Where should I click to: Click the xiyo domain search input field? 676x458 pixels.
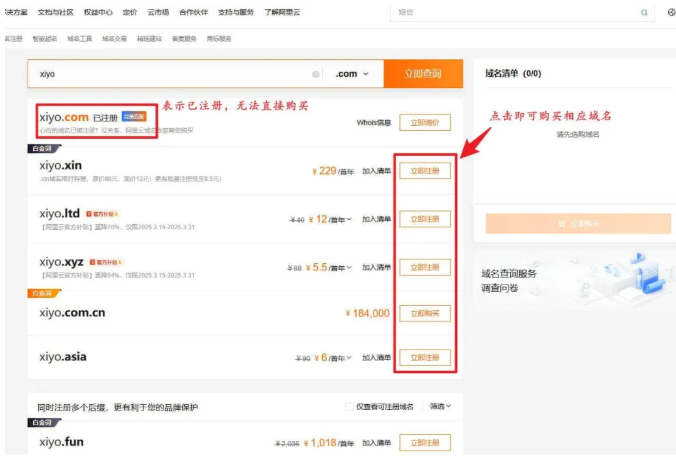[170, 74]
